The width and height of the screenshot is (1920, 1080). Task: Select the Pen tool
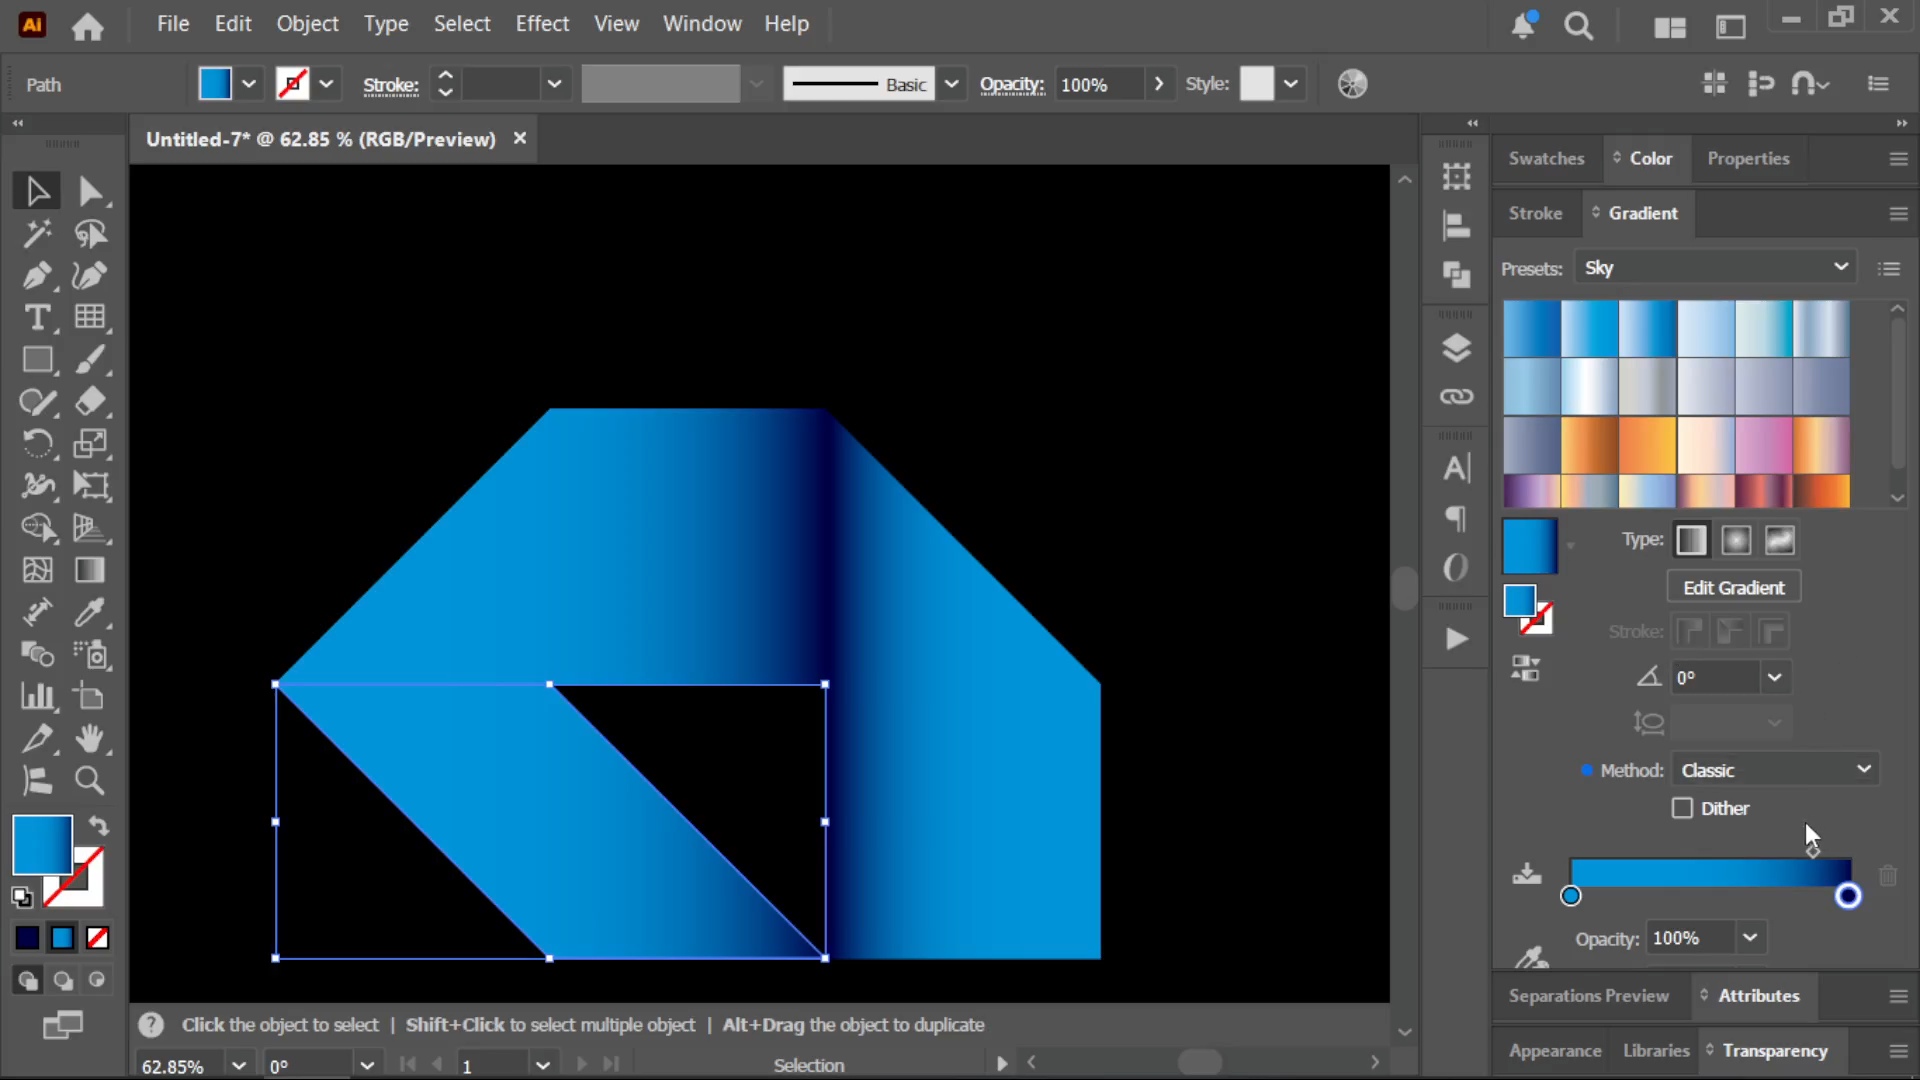[x=37, y=275]
